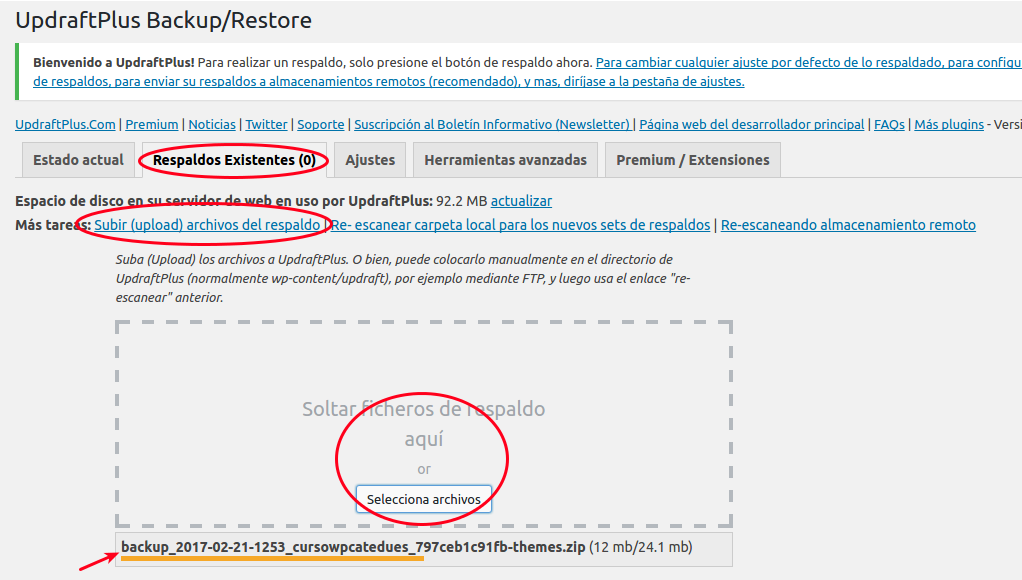Click the (12 mb/24.1 mb) upload size text
The height and width of the screenshot is (580, 1022).
[x=641, y=547]
